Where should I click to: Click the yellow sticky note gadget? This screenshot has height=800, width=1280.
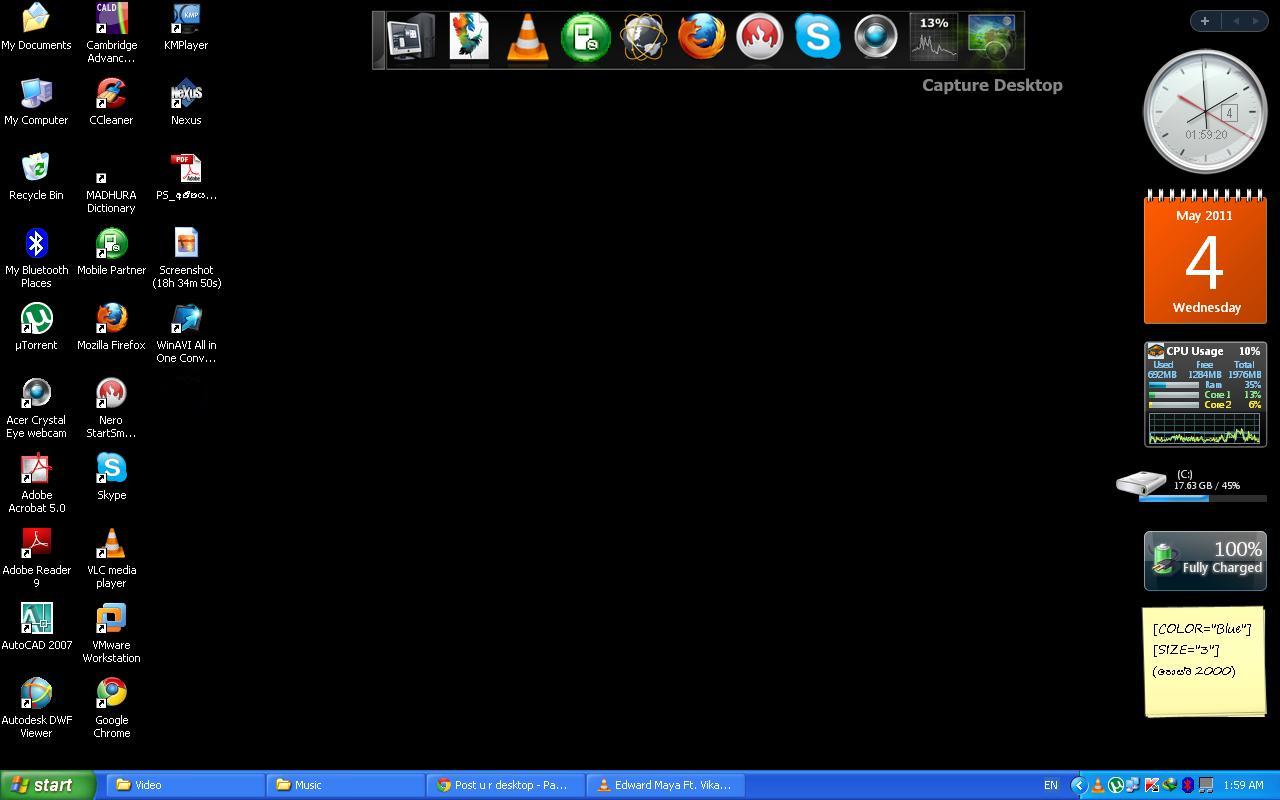pos(1205,661)
